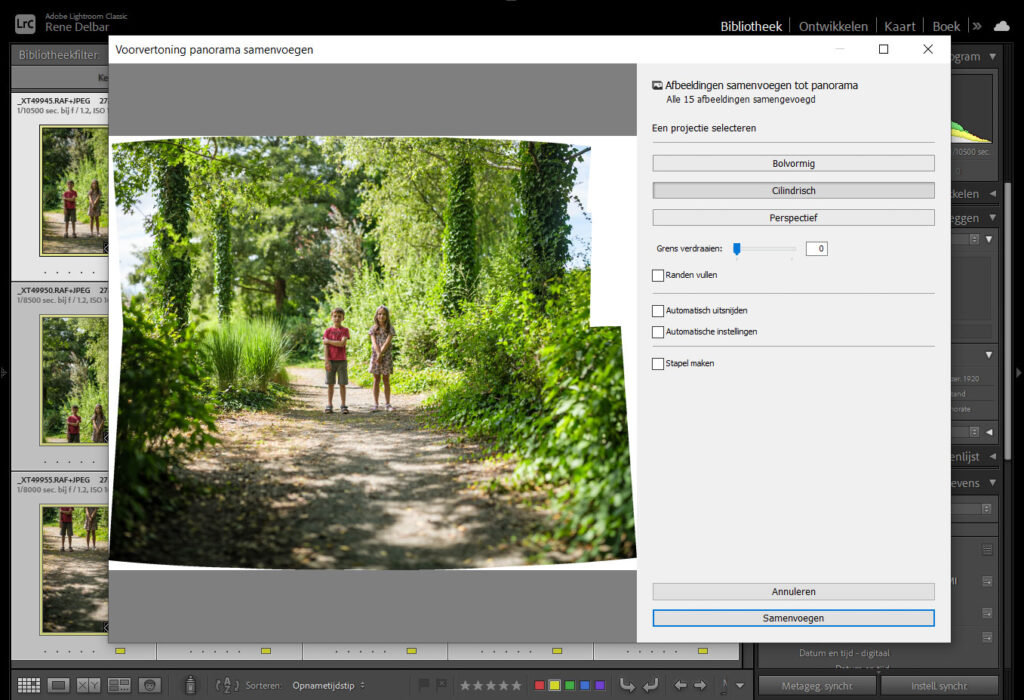Click Annuleren to cancel panorama
The image size is (1024, 700).
coord(793,592)
